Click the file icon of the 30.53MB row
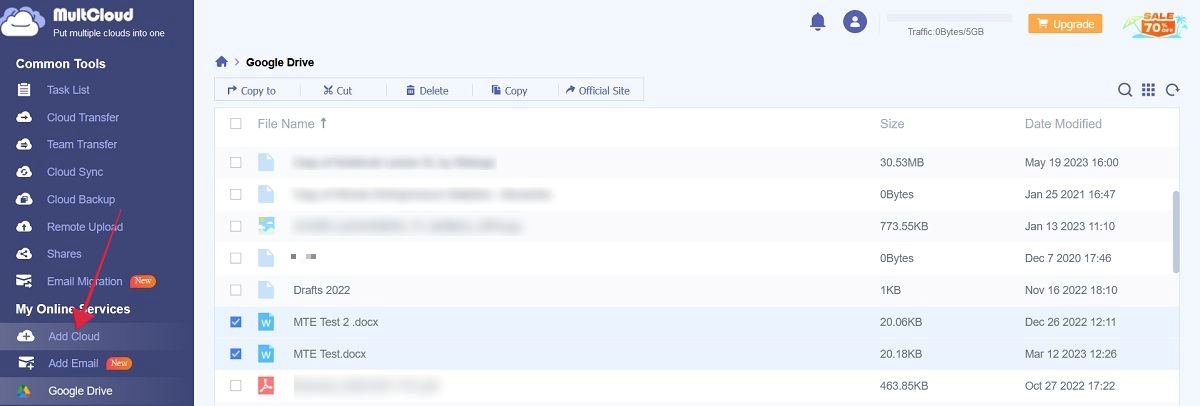 tap(266, 162)
